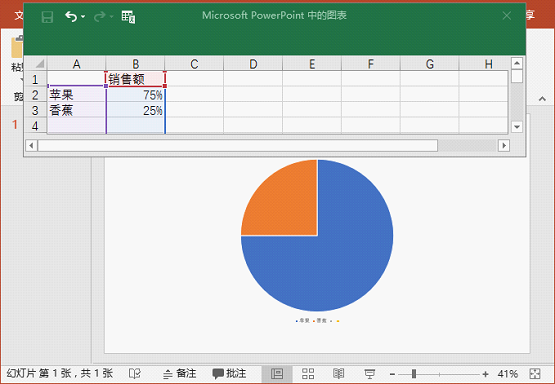This screenshot has width=555, height=384.
Task: Collapse the ribbon with chevron arrow
Action: 542,99
